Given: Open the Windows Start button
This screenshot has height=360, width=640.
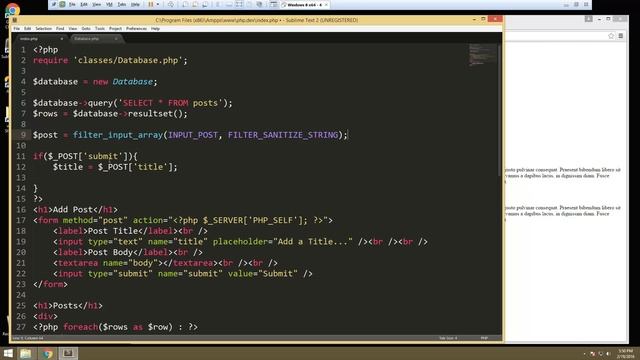Looking at the screenshot, I should pos(8,353).
